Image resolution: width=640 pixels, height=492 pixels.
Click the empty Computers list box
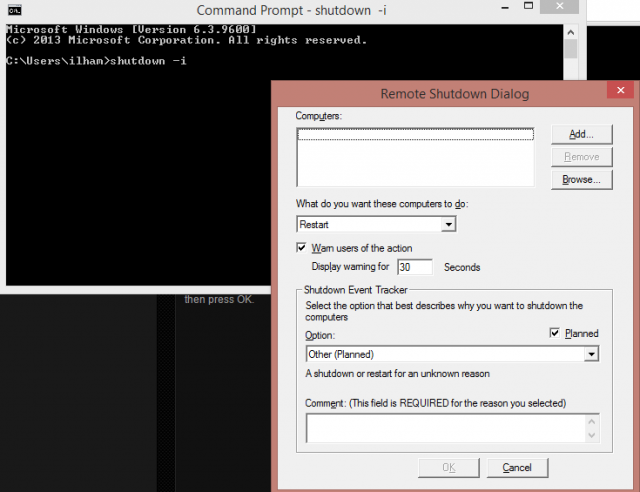416,155
